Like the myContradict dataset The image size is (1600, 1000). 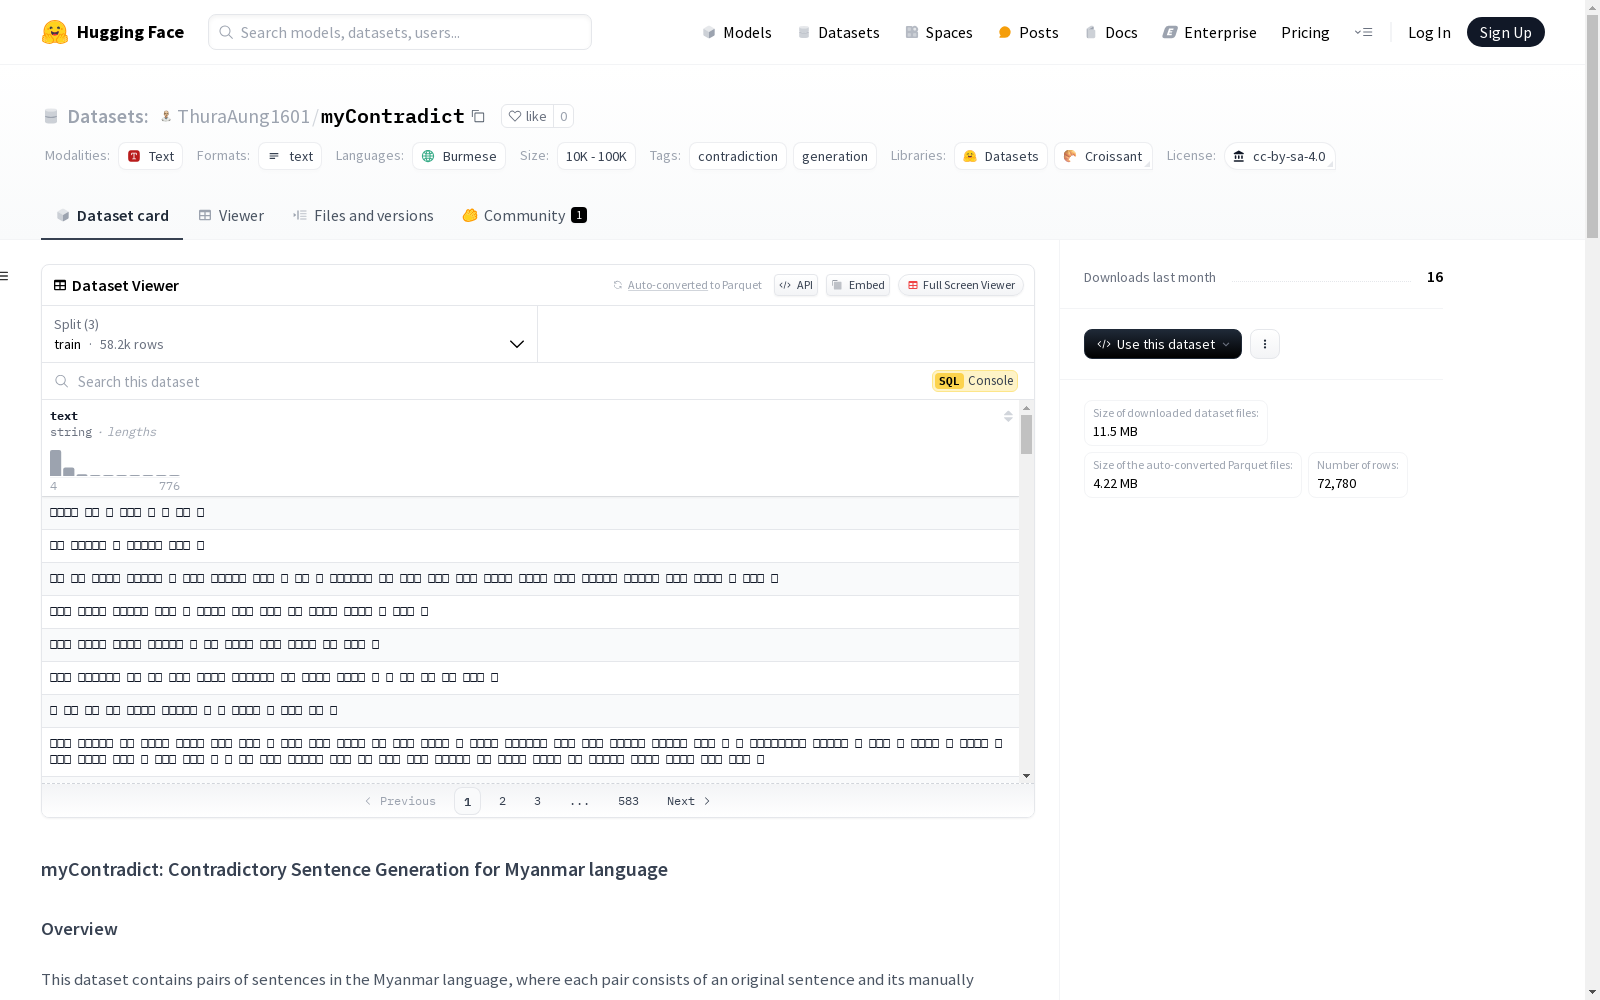(x=527, y=116)
